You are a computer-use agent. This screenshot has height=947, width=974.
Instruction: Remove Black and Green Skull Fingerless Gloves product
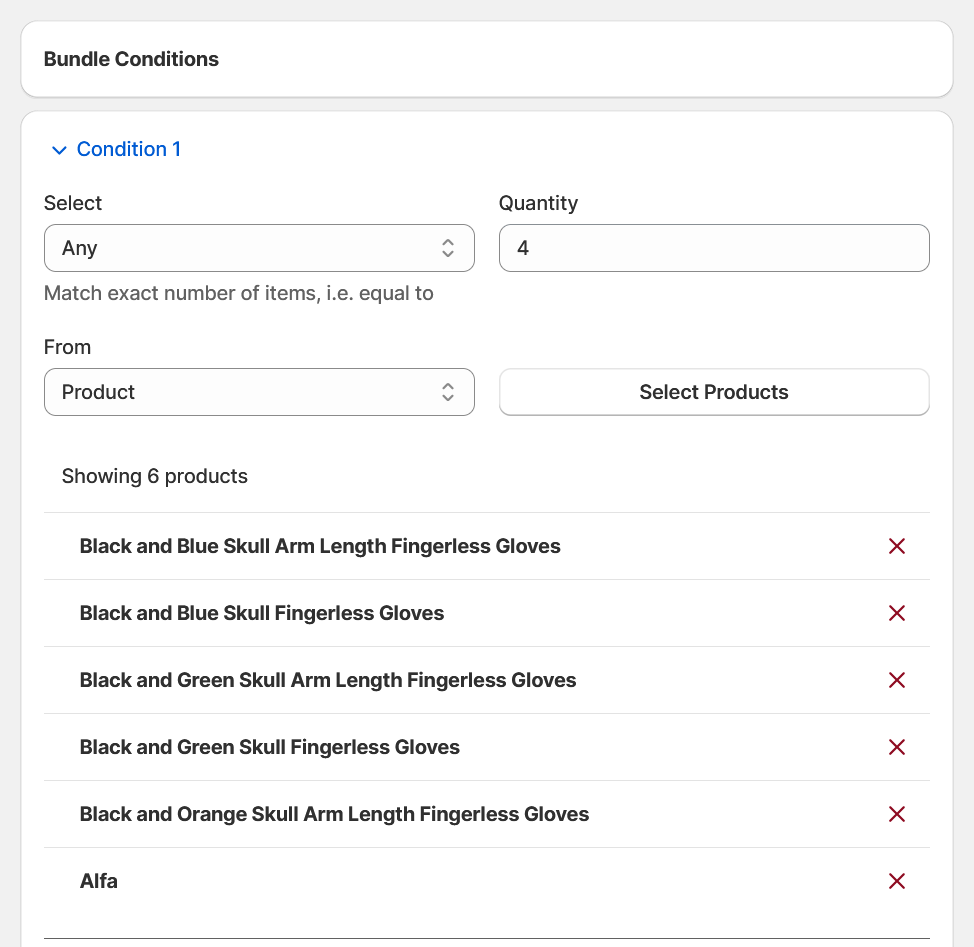[897, 747]
